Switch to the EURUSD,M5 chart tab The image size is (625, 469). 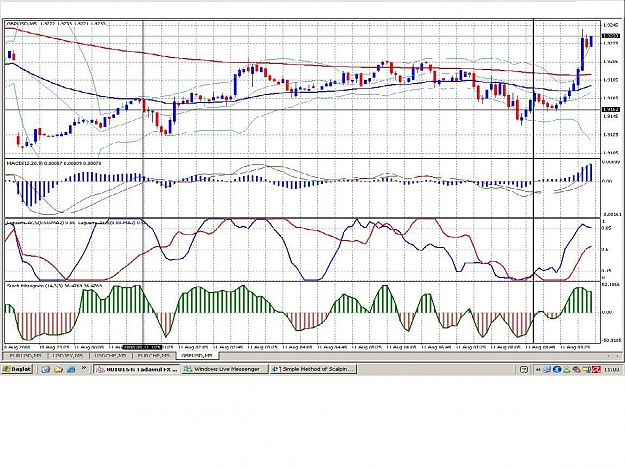pyautogui.click(x=26, y=355)
